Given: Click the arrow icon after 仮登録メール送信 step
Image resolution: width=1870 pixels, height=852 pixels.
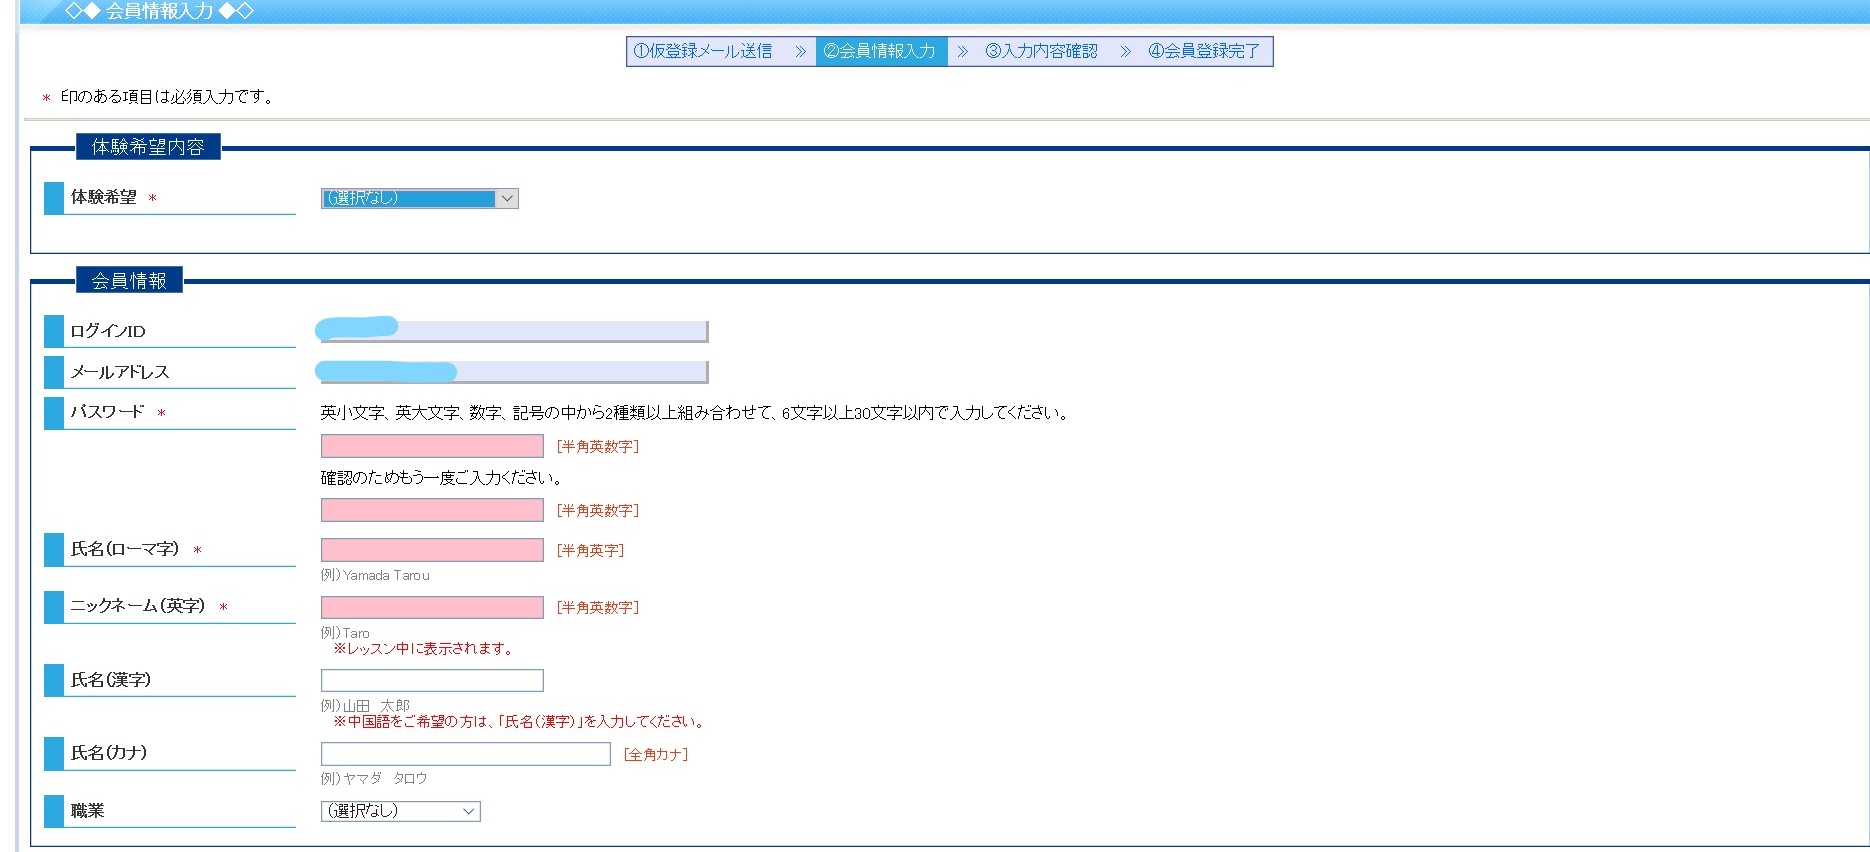Looking at the screenshot, I should pos(800,52).
